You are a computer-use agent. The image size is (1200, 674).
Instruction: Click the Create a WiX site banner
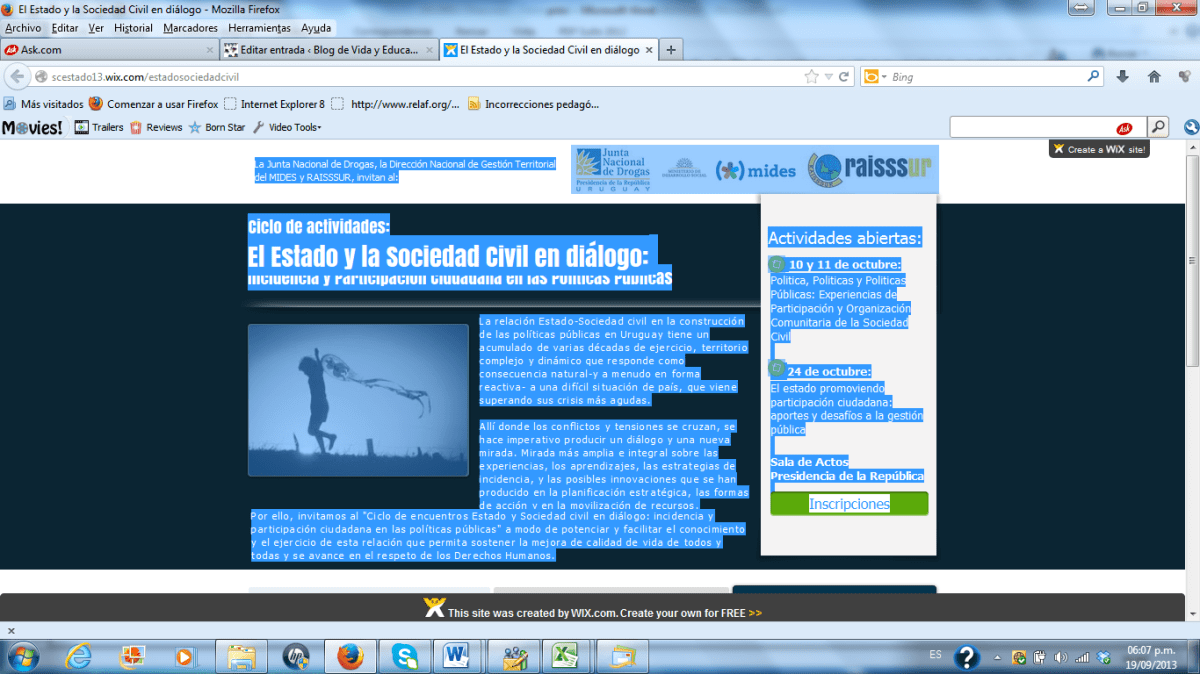pos(1100,149)
